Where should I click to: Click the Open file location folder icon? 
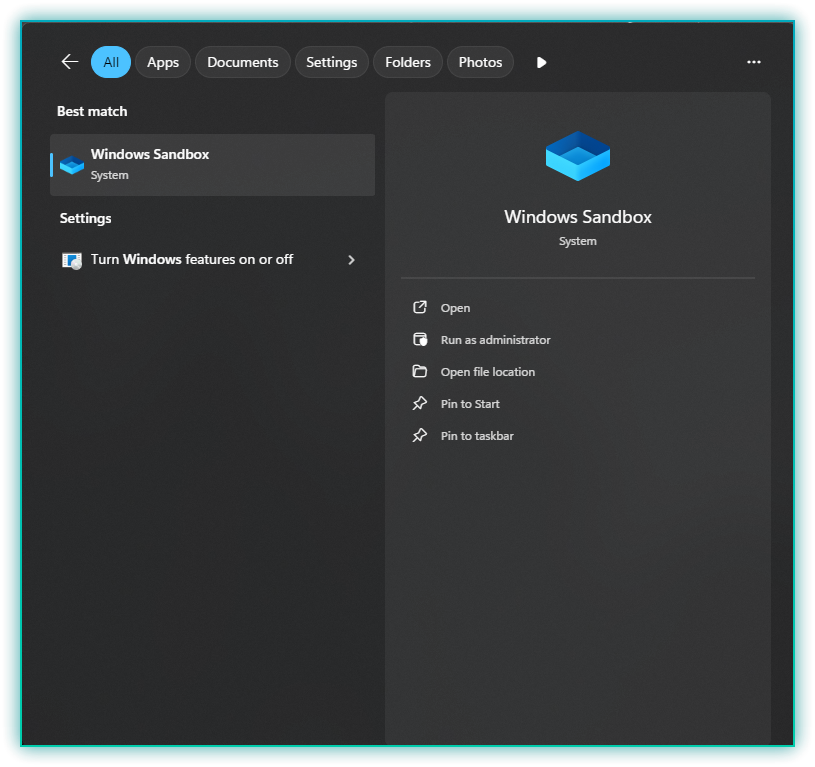[x=419, y=371]
